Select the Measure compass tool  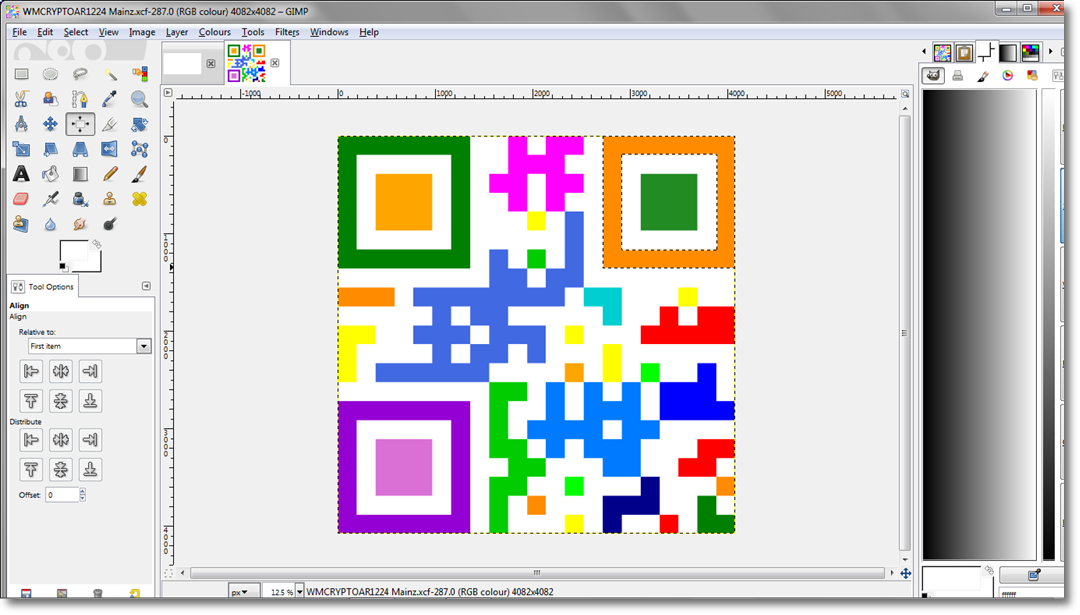point(21,124)
